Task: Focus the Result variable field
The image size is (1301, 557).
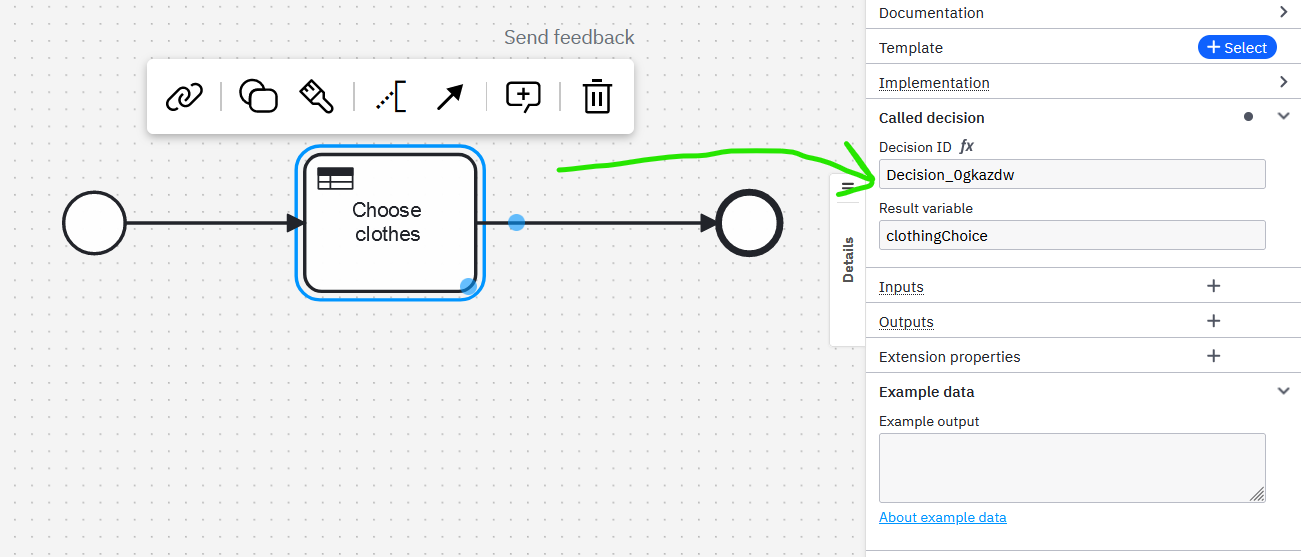Action: point(1072,235)
